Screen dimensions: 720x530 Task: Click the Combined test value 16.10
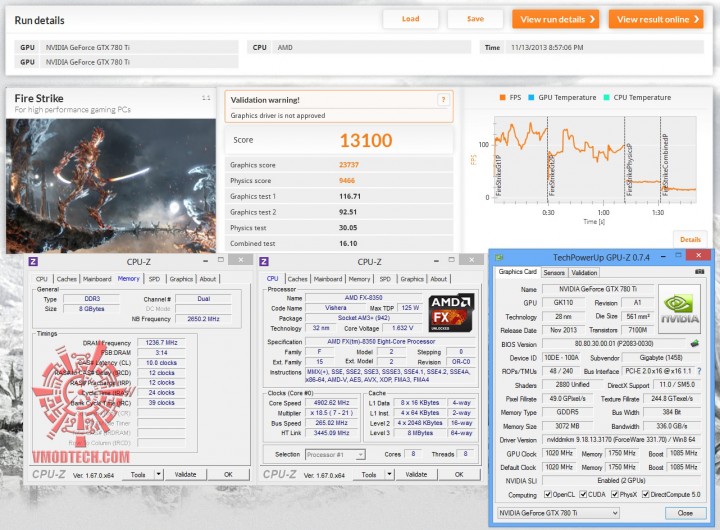click(x=348, y=243)
